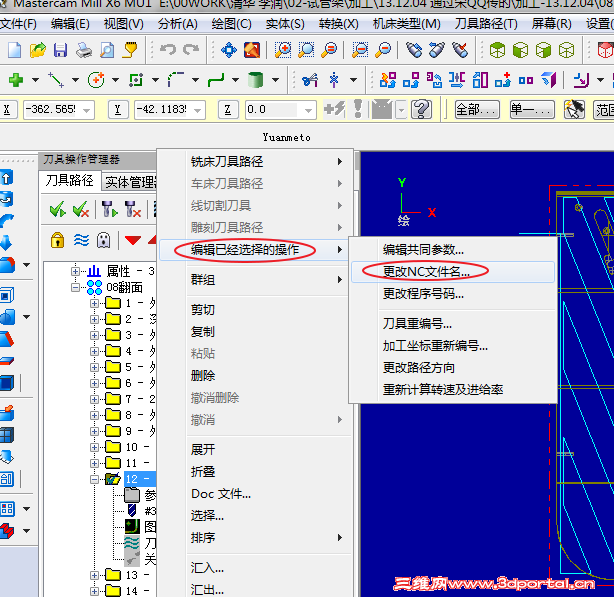
Task: Open the Z coordinate dropdown
Action: point(309,110)
